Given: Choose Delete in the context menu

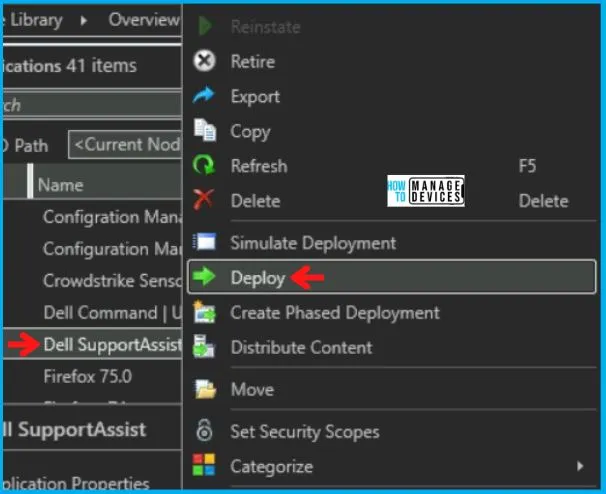Looking at the screenshot, I should click(x=392, y=200).
